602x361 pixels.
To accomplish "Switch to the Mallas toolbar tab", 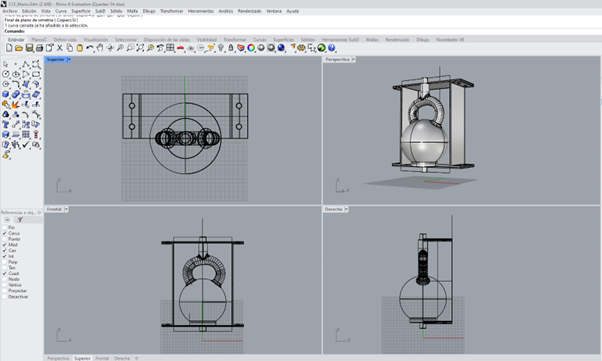I will (372, 40).
